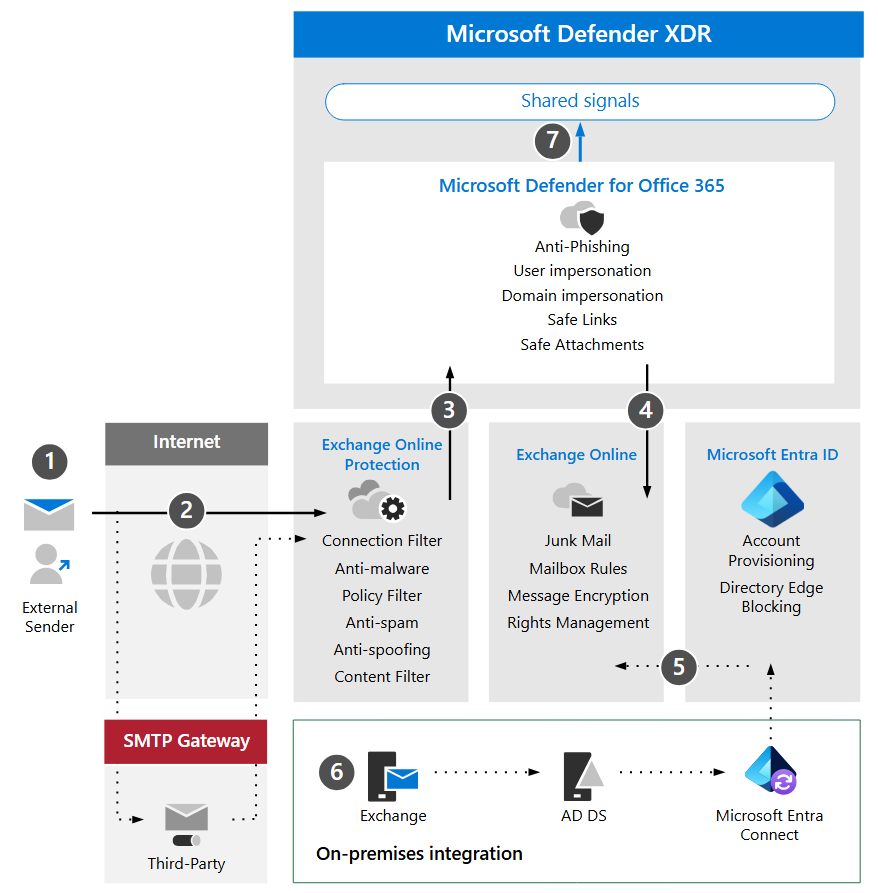Click the Exchange Online cloud mail icon
This screenshot has width=878, height=893.
tap(577, 501)
